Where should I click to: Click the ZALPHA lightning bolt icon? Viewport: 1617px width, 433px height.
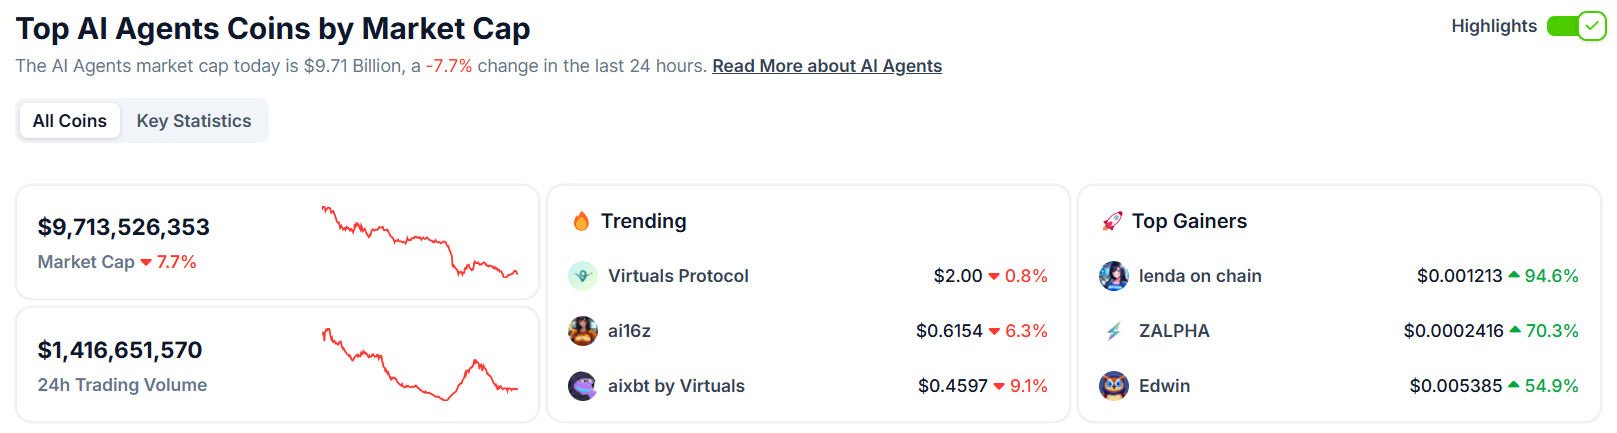tap(1114, 331)
